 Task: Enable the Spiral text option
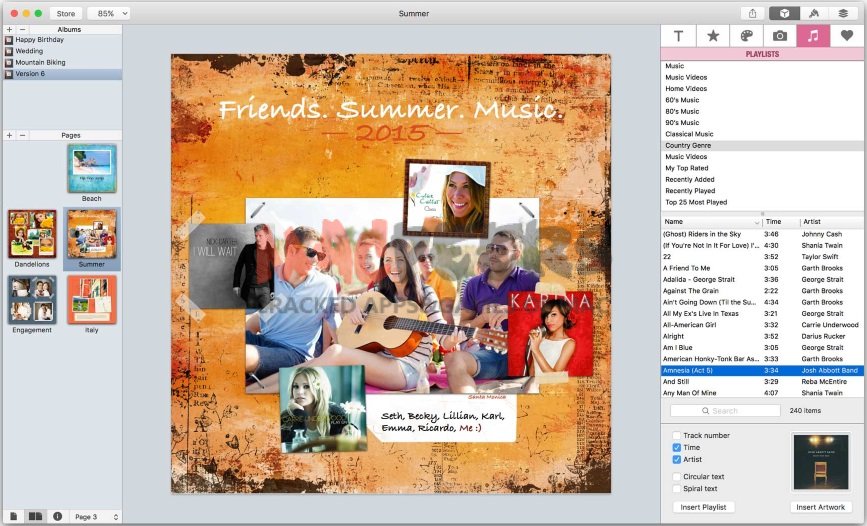(x=677, y=489)
